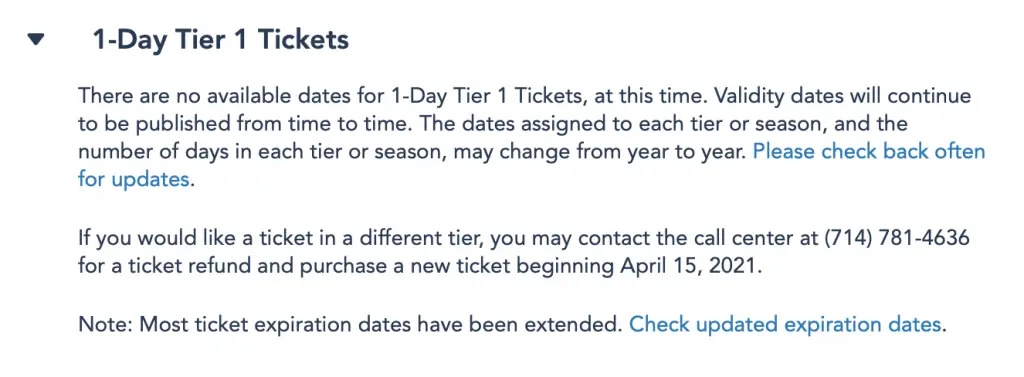Click the words "Validity dates will continue"
1024x377 pixels.
point(842,97)
